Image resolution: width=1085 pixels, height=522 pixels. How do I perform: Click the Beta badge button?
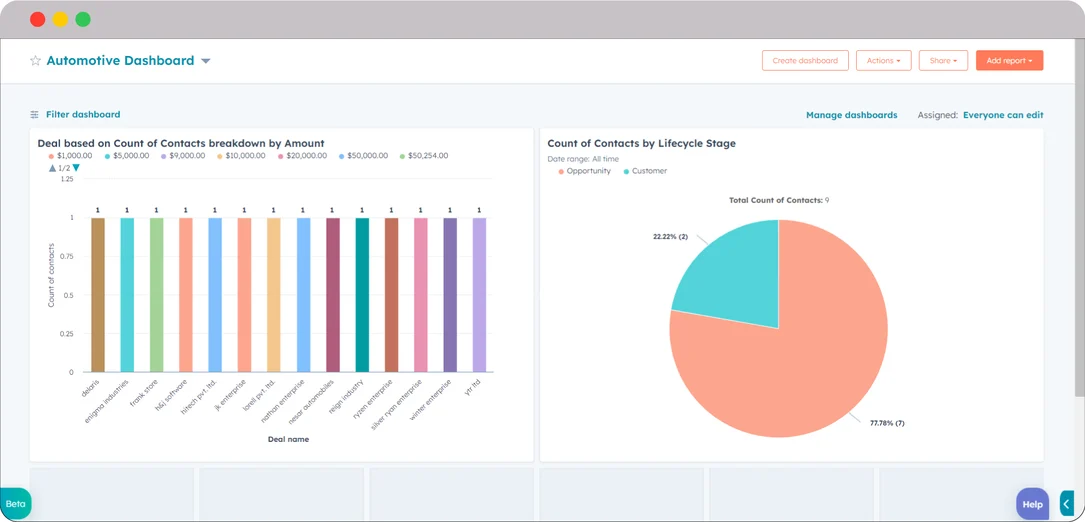tap(15, 504)
